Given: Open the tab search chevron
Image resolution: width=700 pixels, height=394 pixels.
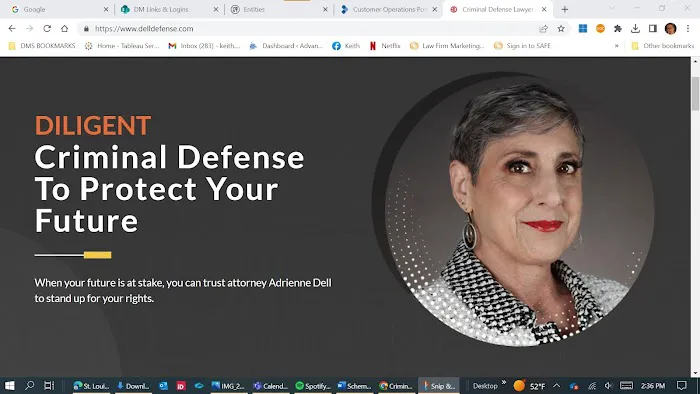Looking at the screenshot, I should coord(612,8).
